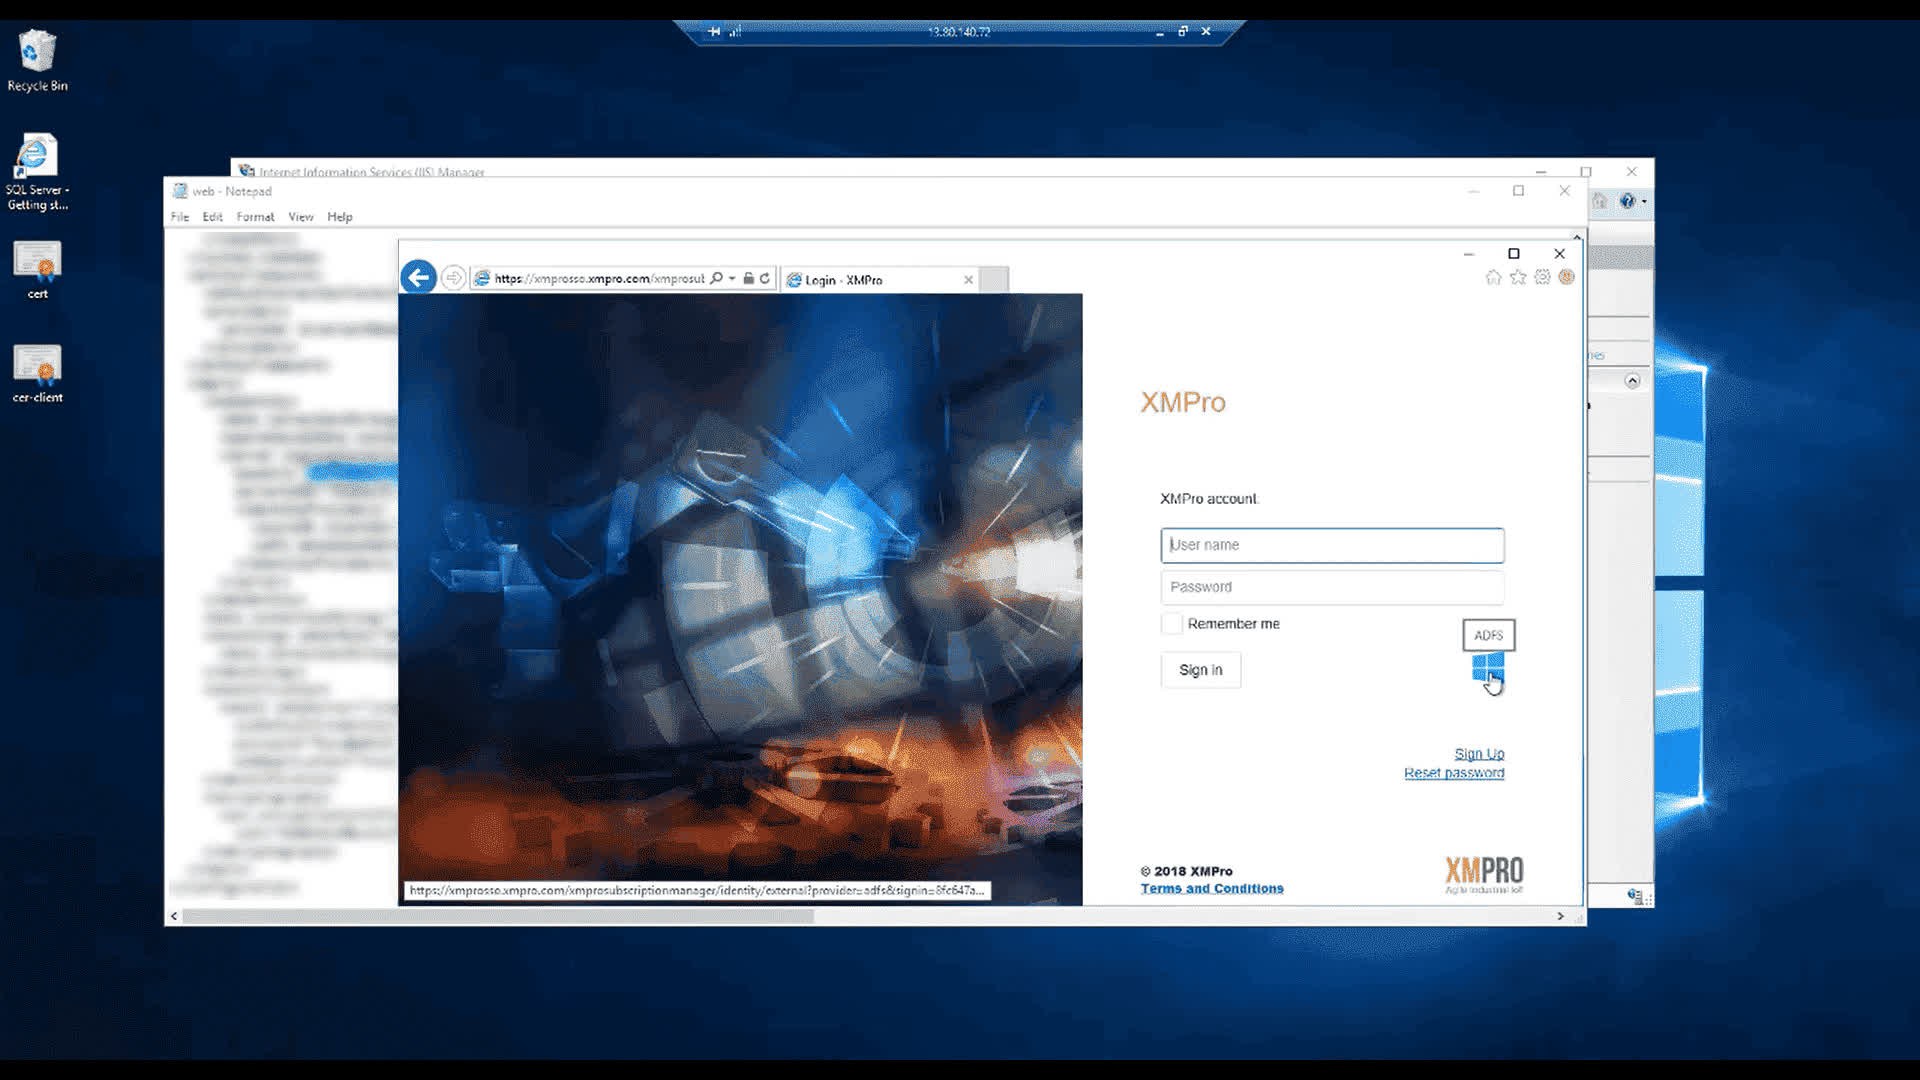The image size is (1920, 1080).
Task: Open the Favorites star icon
Action: (x=1518, y=277)
